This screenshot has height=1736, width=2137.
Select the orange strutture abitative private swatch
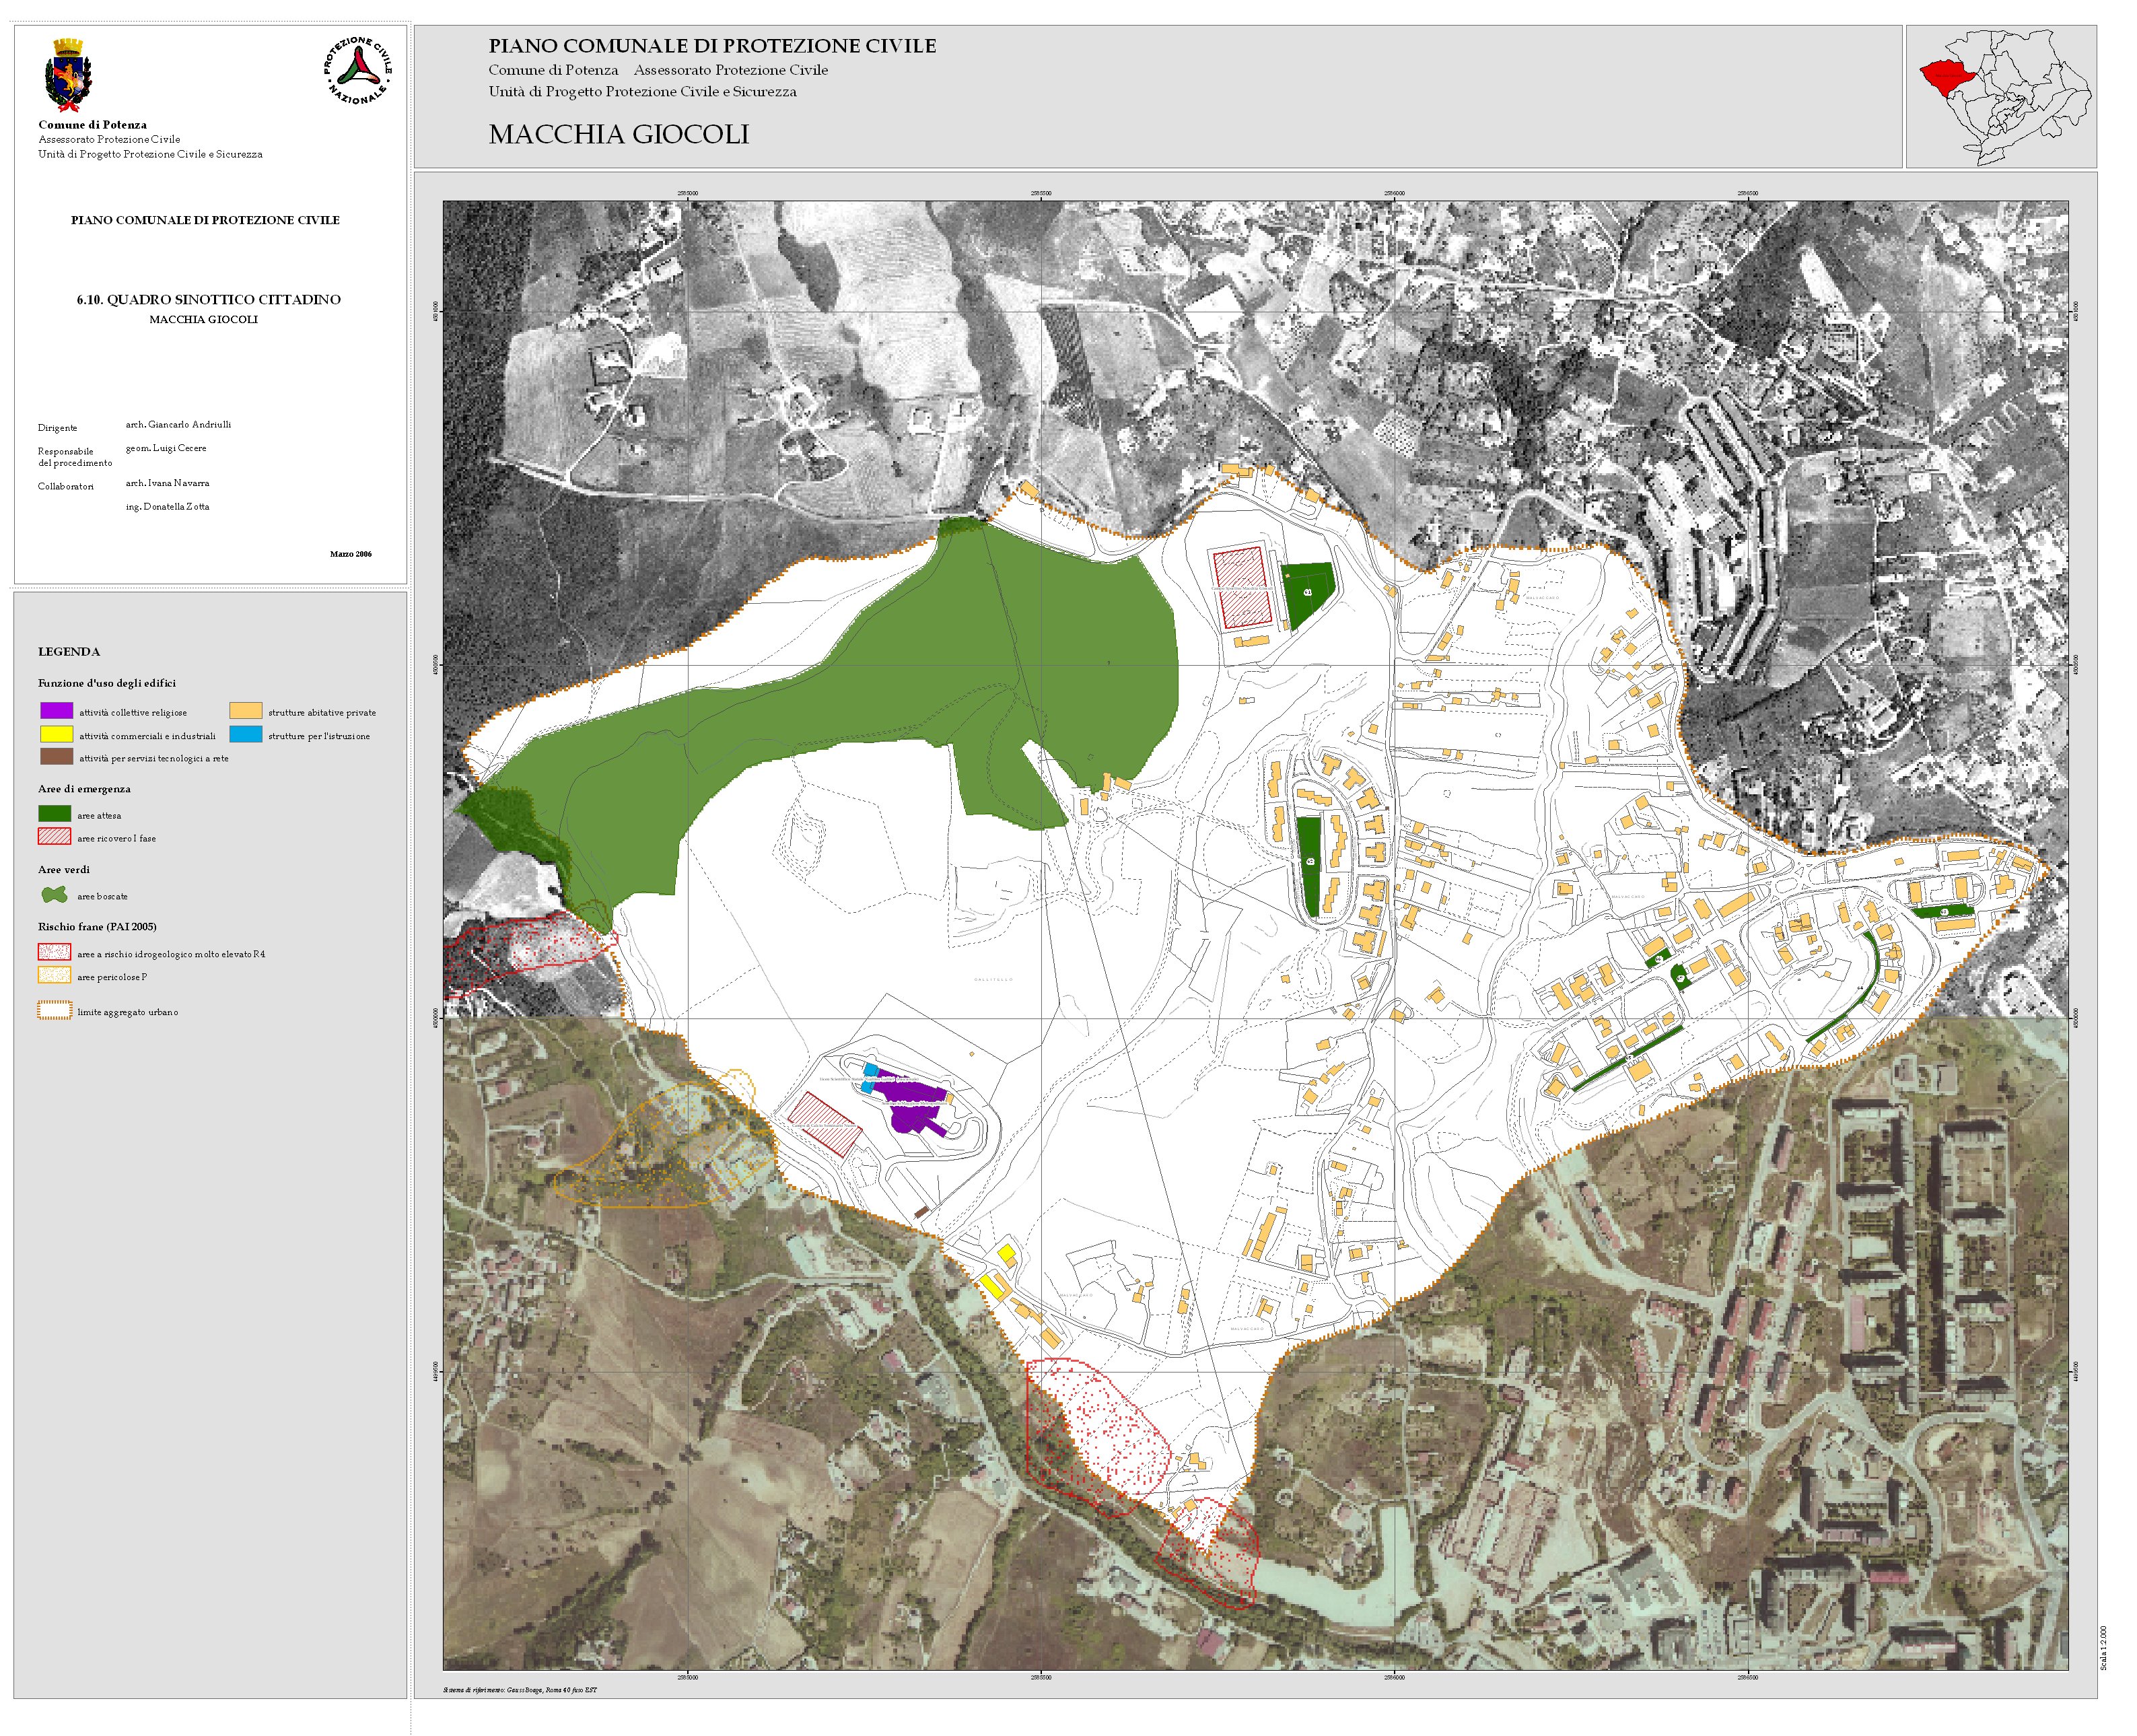coord(246,711)
